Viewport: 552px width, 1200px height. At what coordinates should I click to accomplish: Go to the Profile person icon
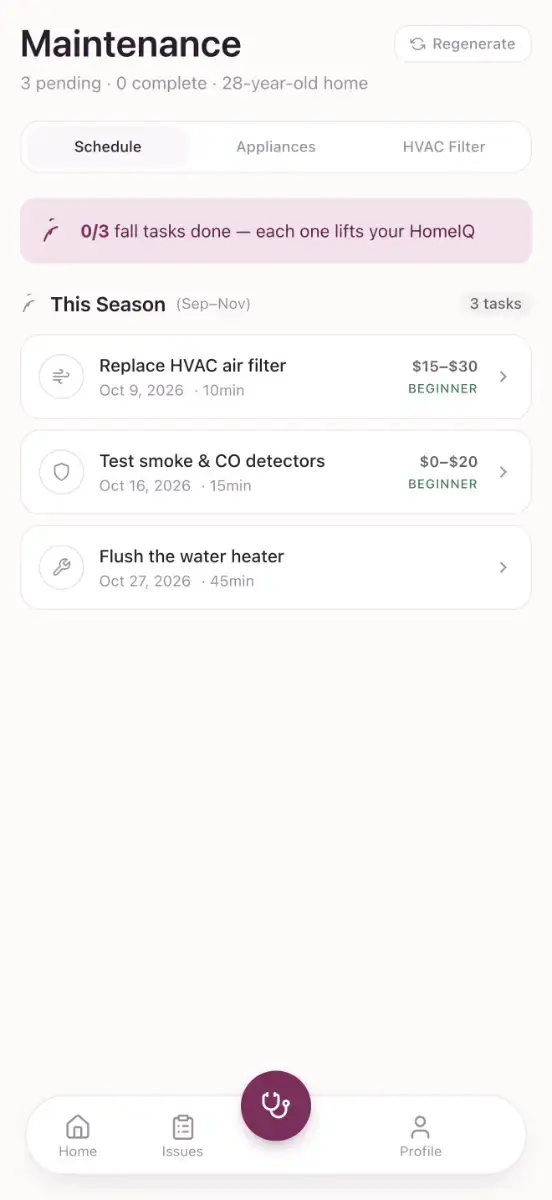(420, 1127)
